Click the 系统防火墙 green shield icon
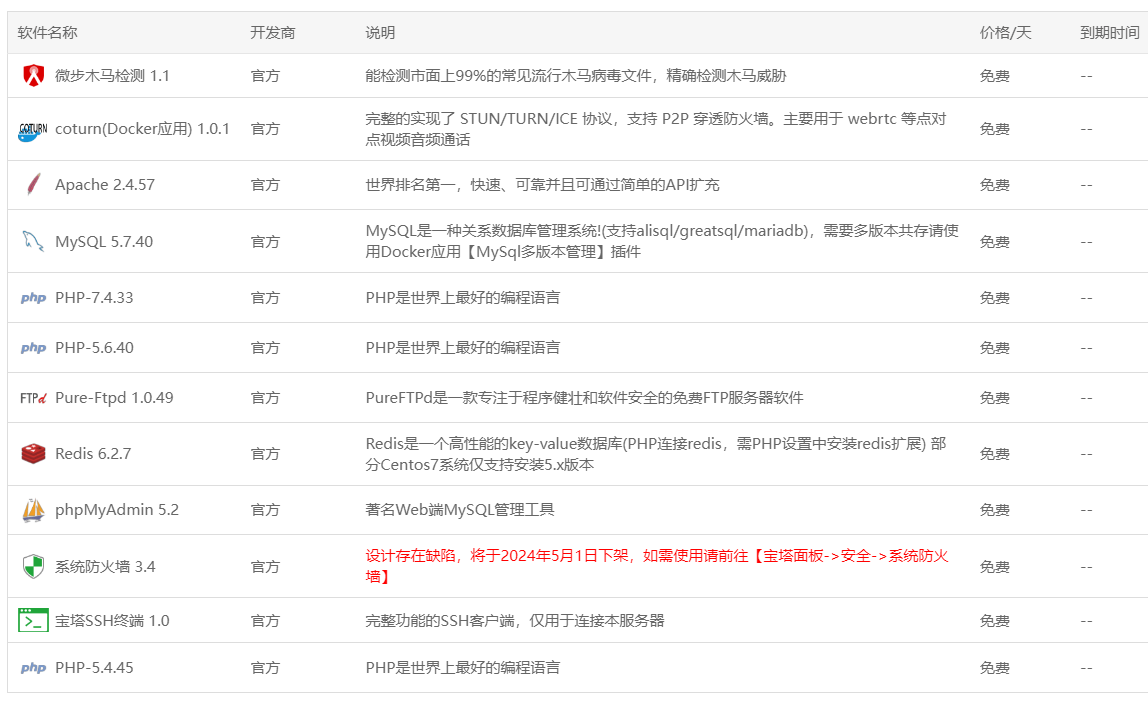Viewport: 1148px width, 707px height. (x=34, y=566)
